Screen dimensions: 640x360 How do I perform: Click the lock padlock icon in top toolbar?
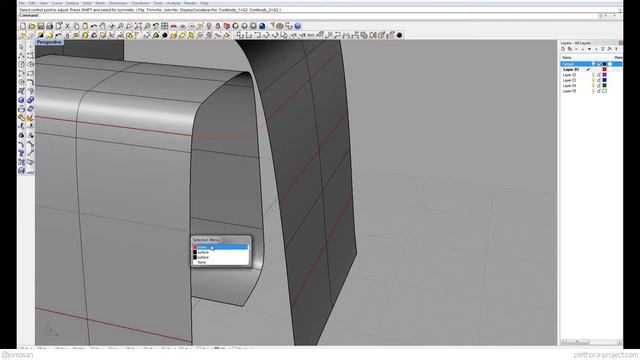coord(218,26)
